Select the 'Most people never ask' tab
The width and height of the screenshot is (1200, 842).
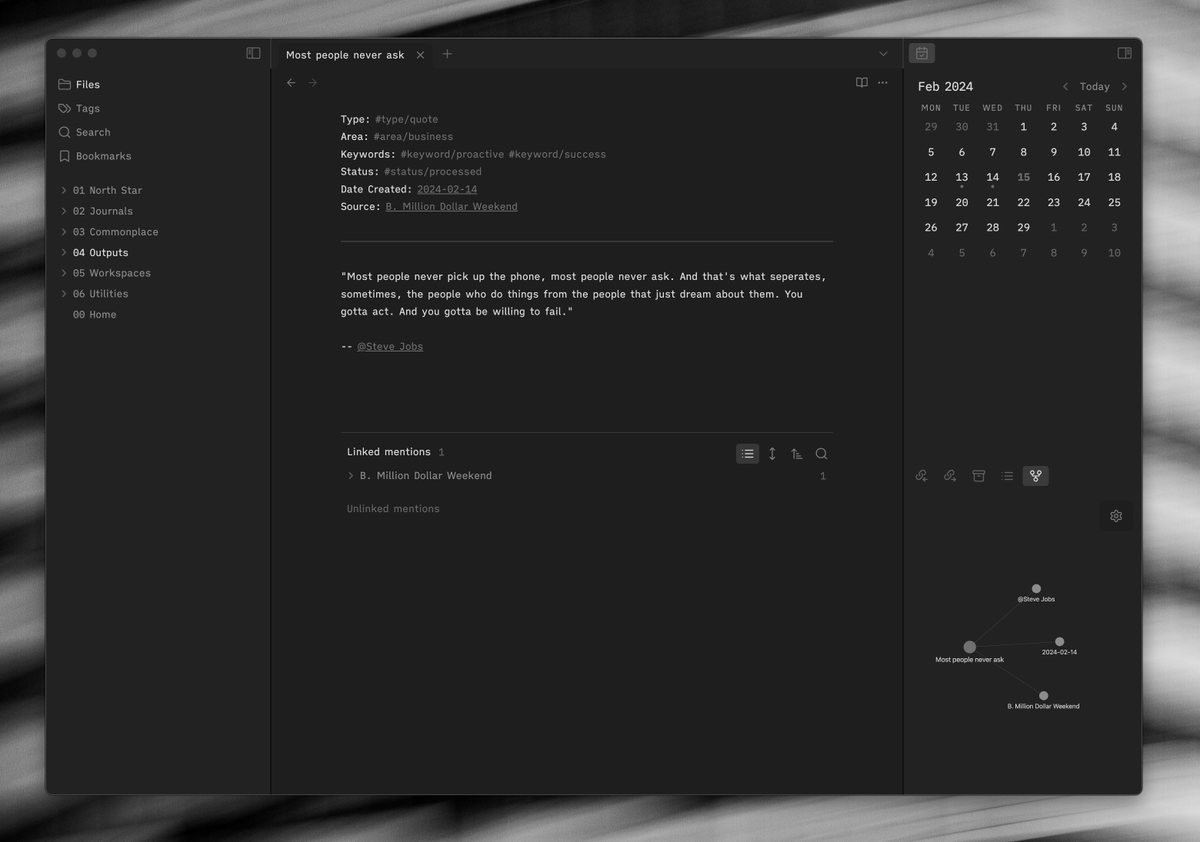tap(345, 55)
